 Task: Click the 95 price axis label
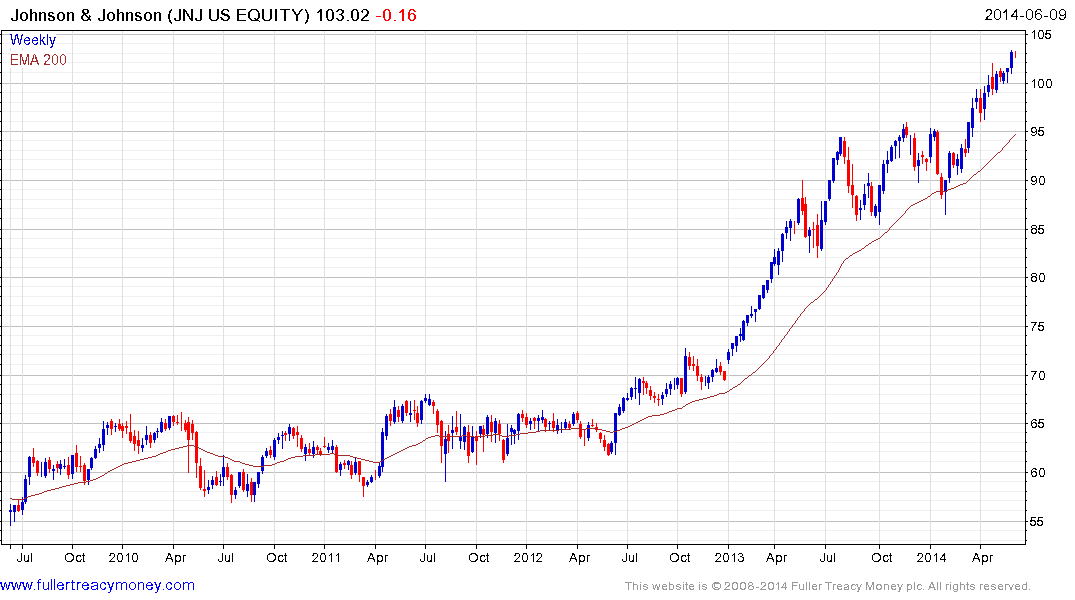(x=1038, y=132)
